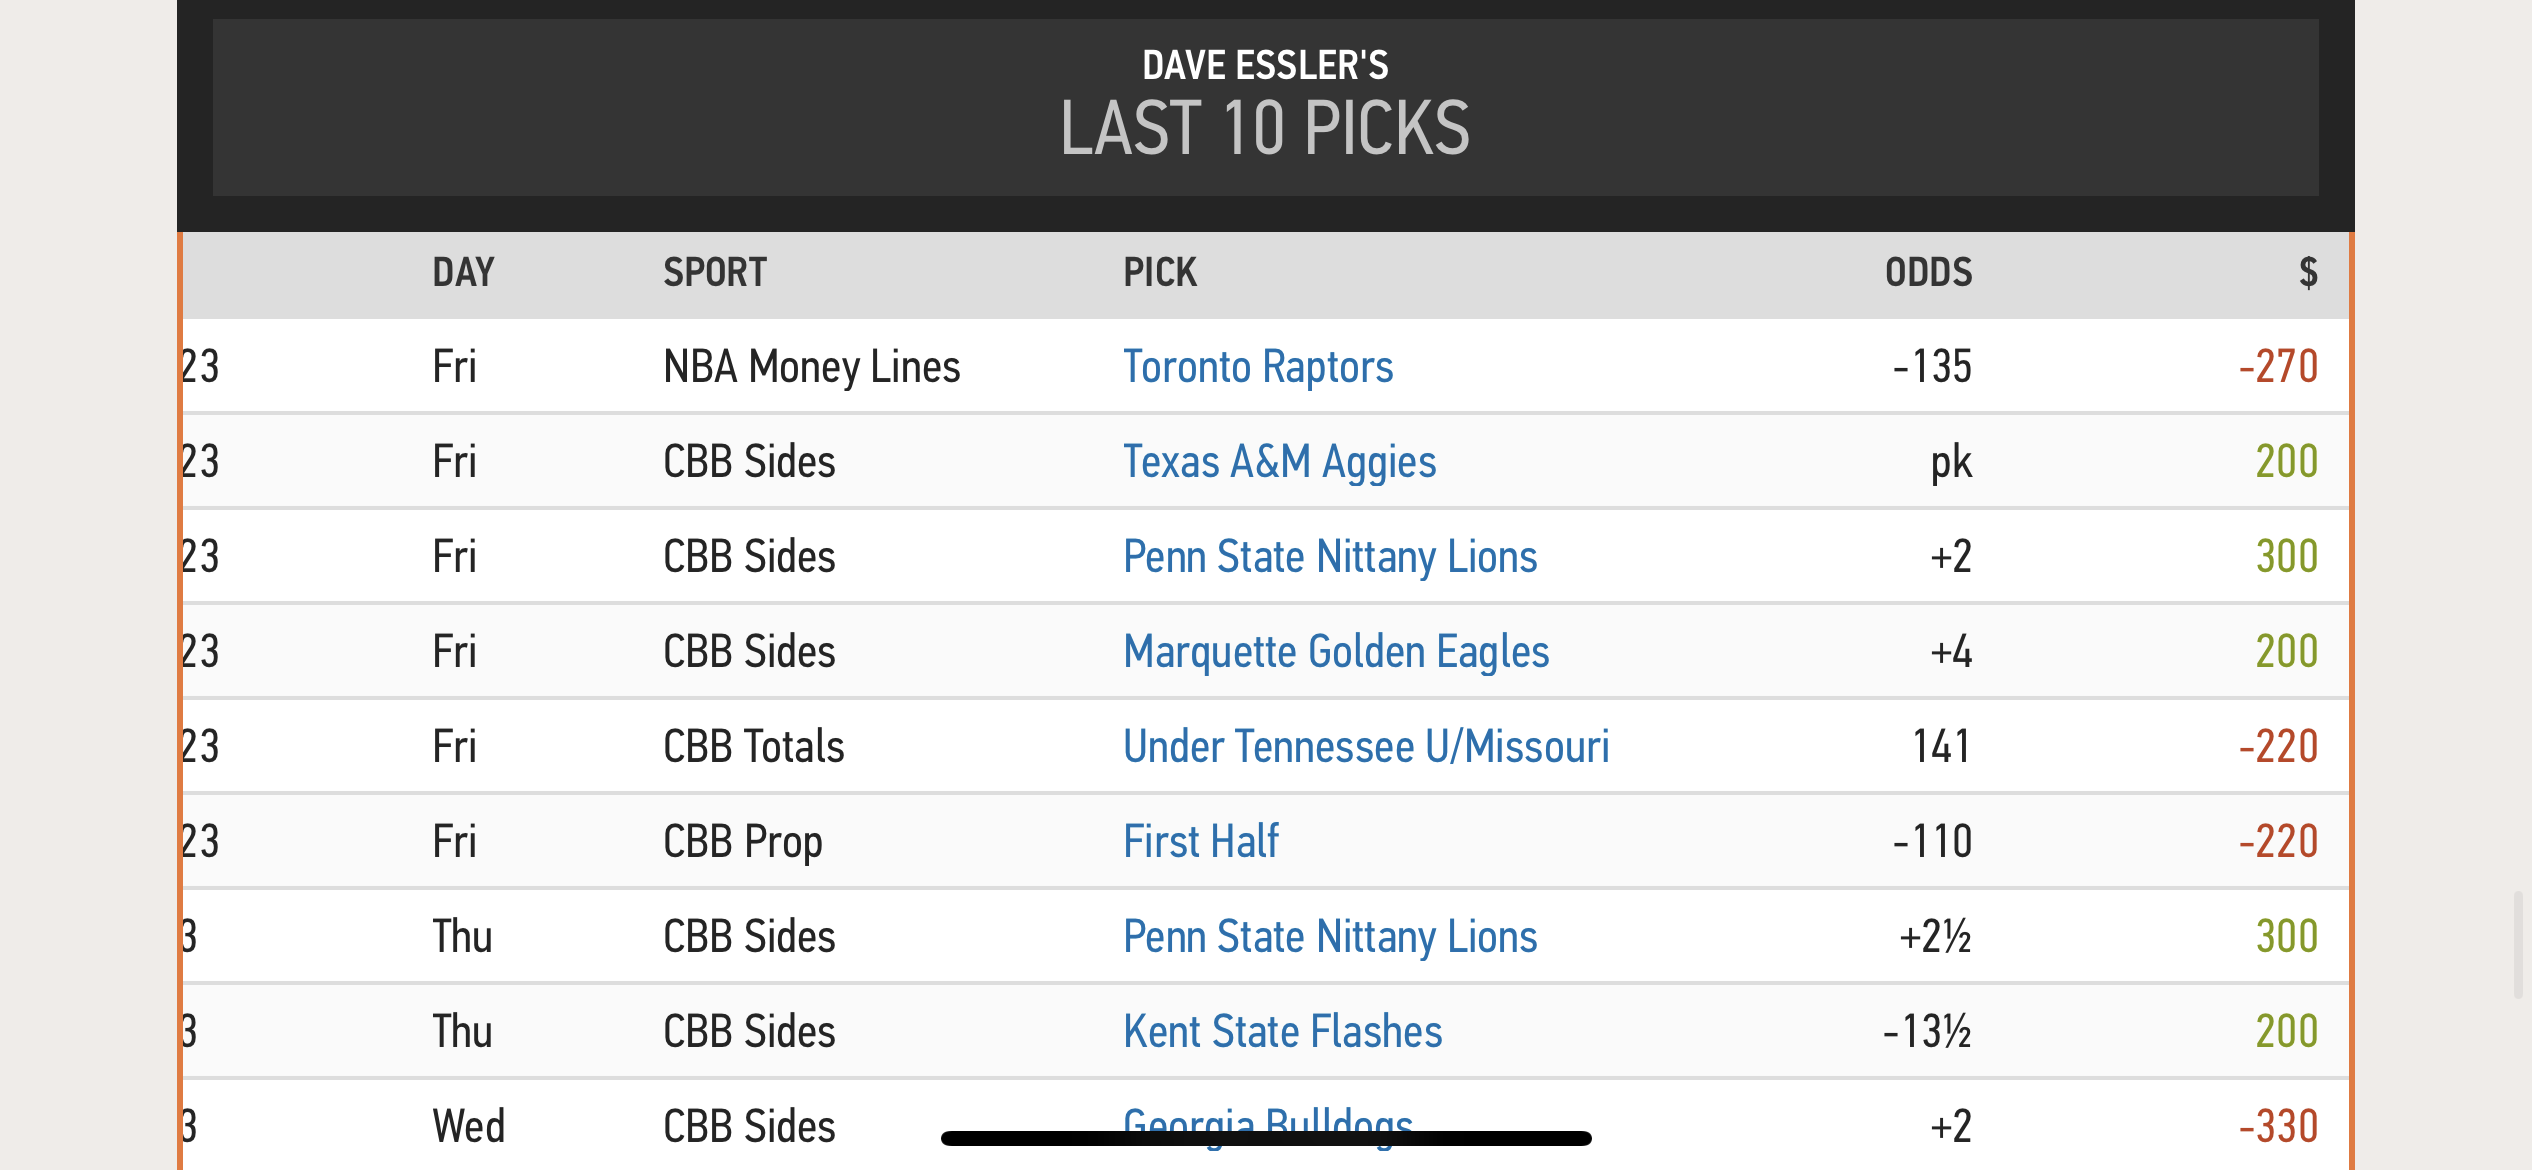Click the NBA Money Lines sport cell
Screen dimensions: 2532x1170
click(x=811, y=367)
